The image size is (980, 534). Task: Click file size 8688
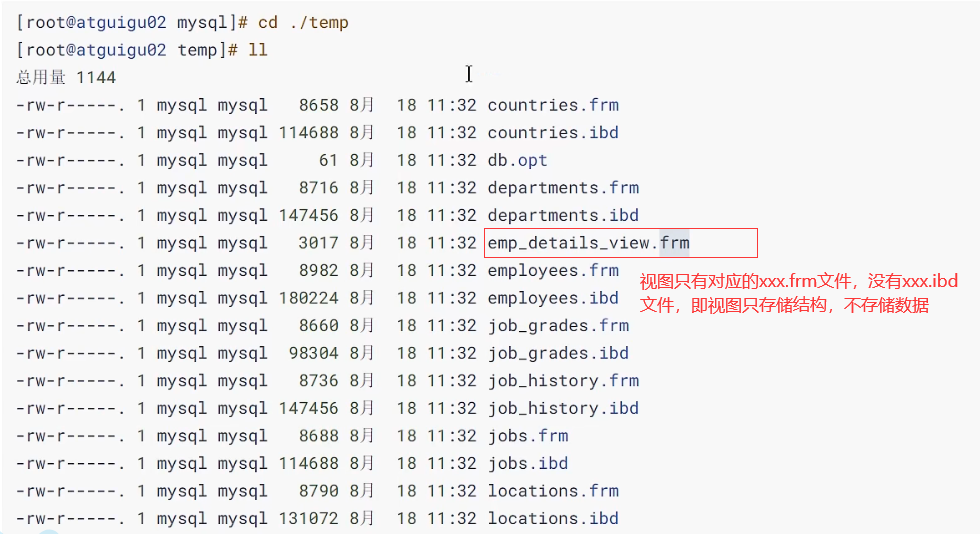coord(319,436)
